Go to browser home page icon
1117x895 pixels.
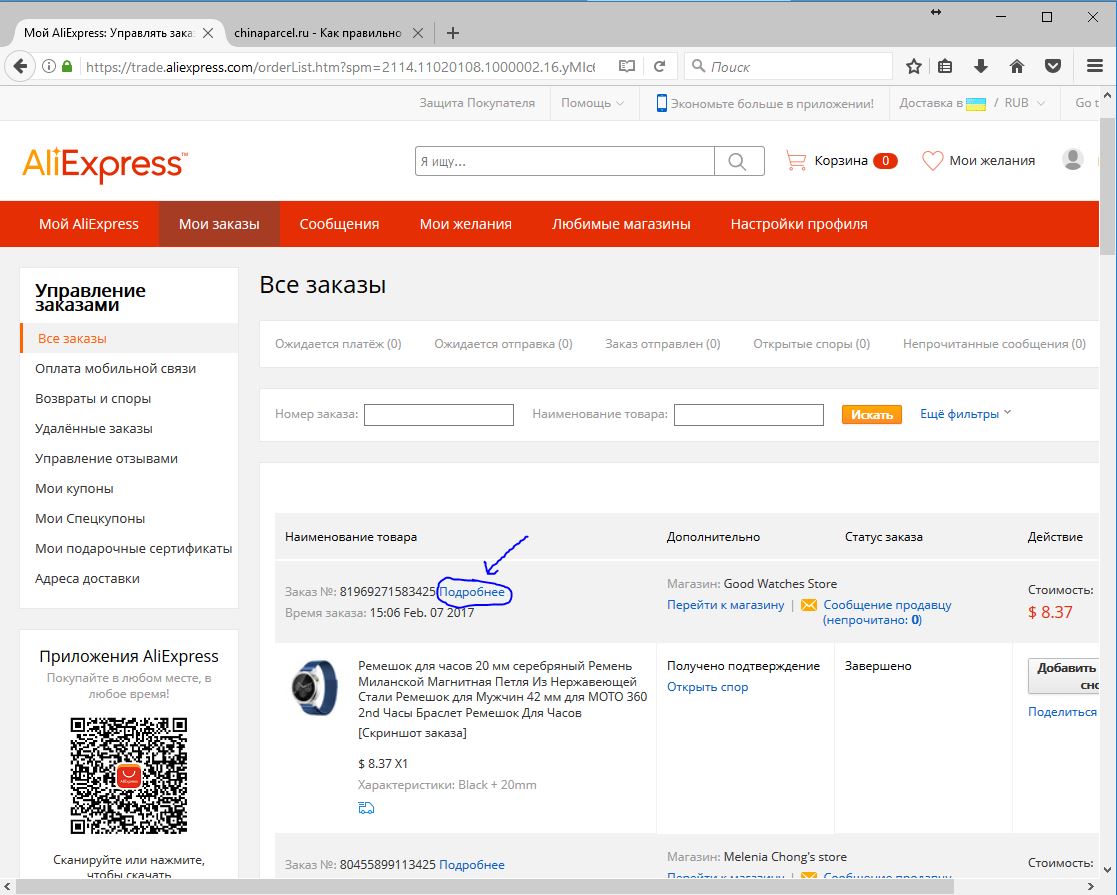point(1017,66)
